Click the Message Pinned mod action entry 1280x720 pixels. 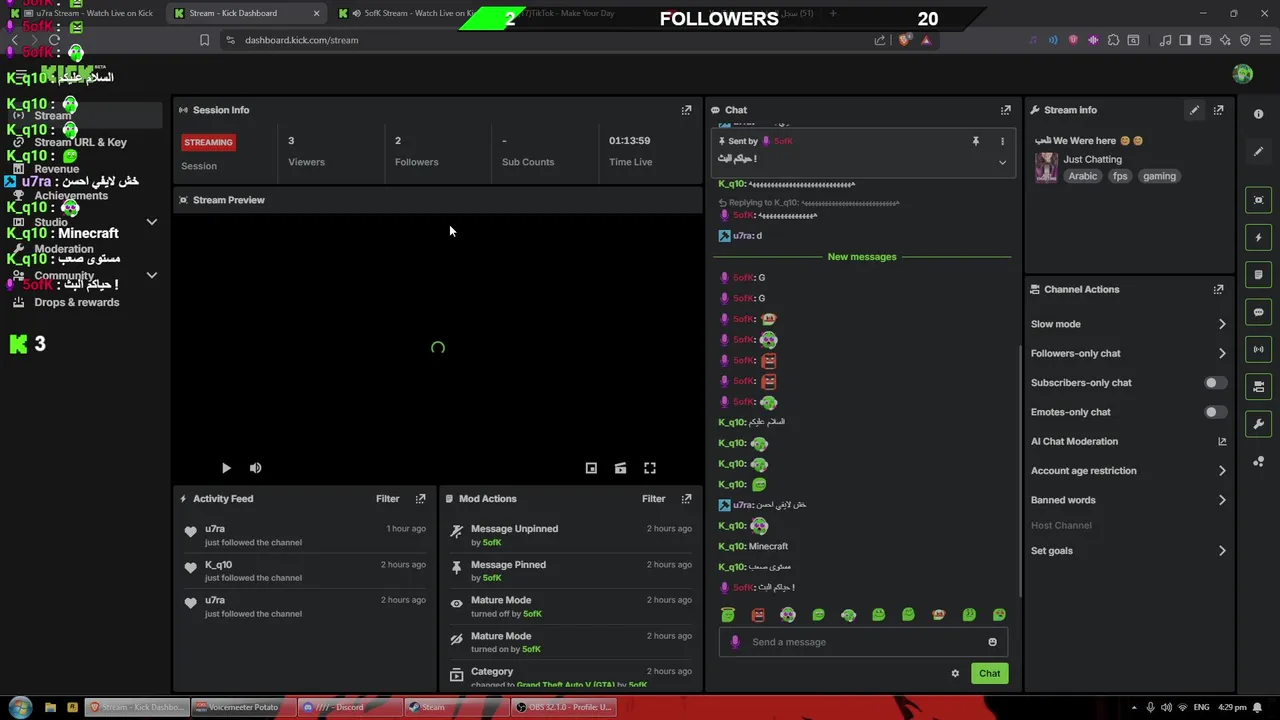pyautogui.click(x=570, y=571)
